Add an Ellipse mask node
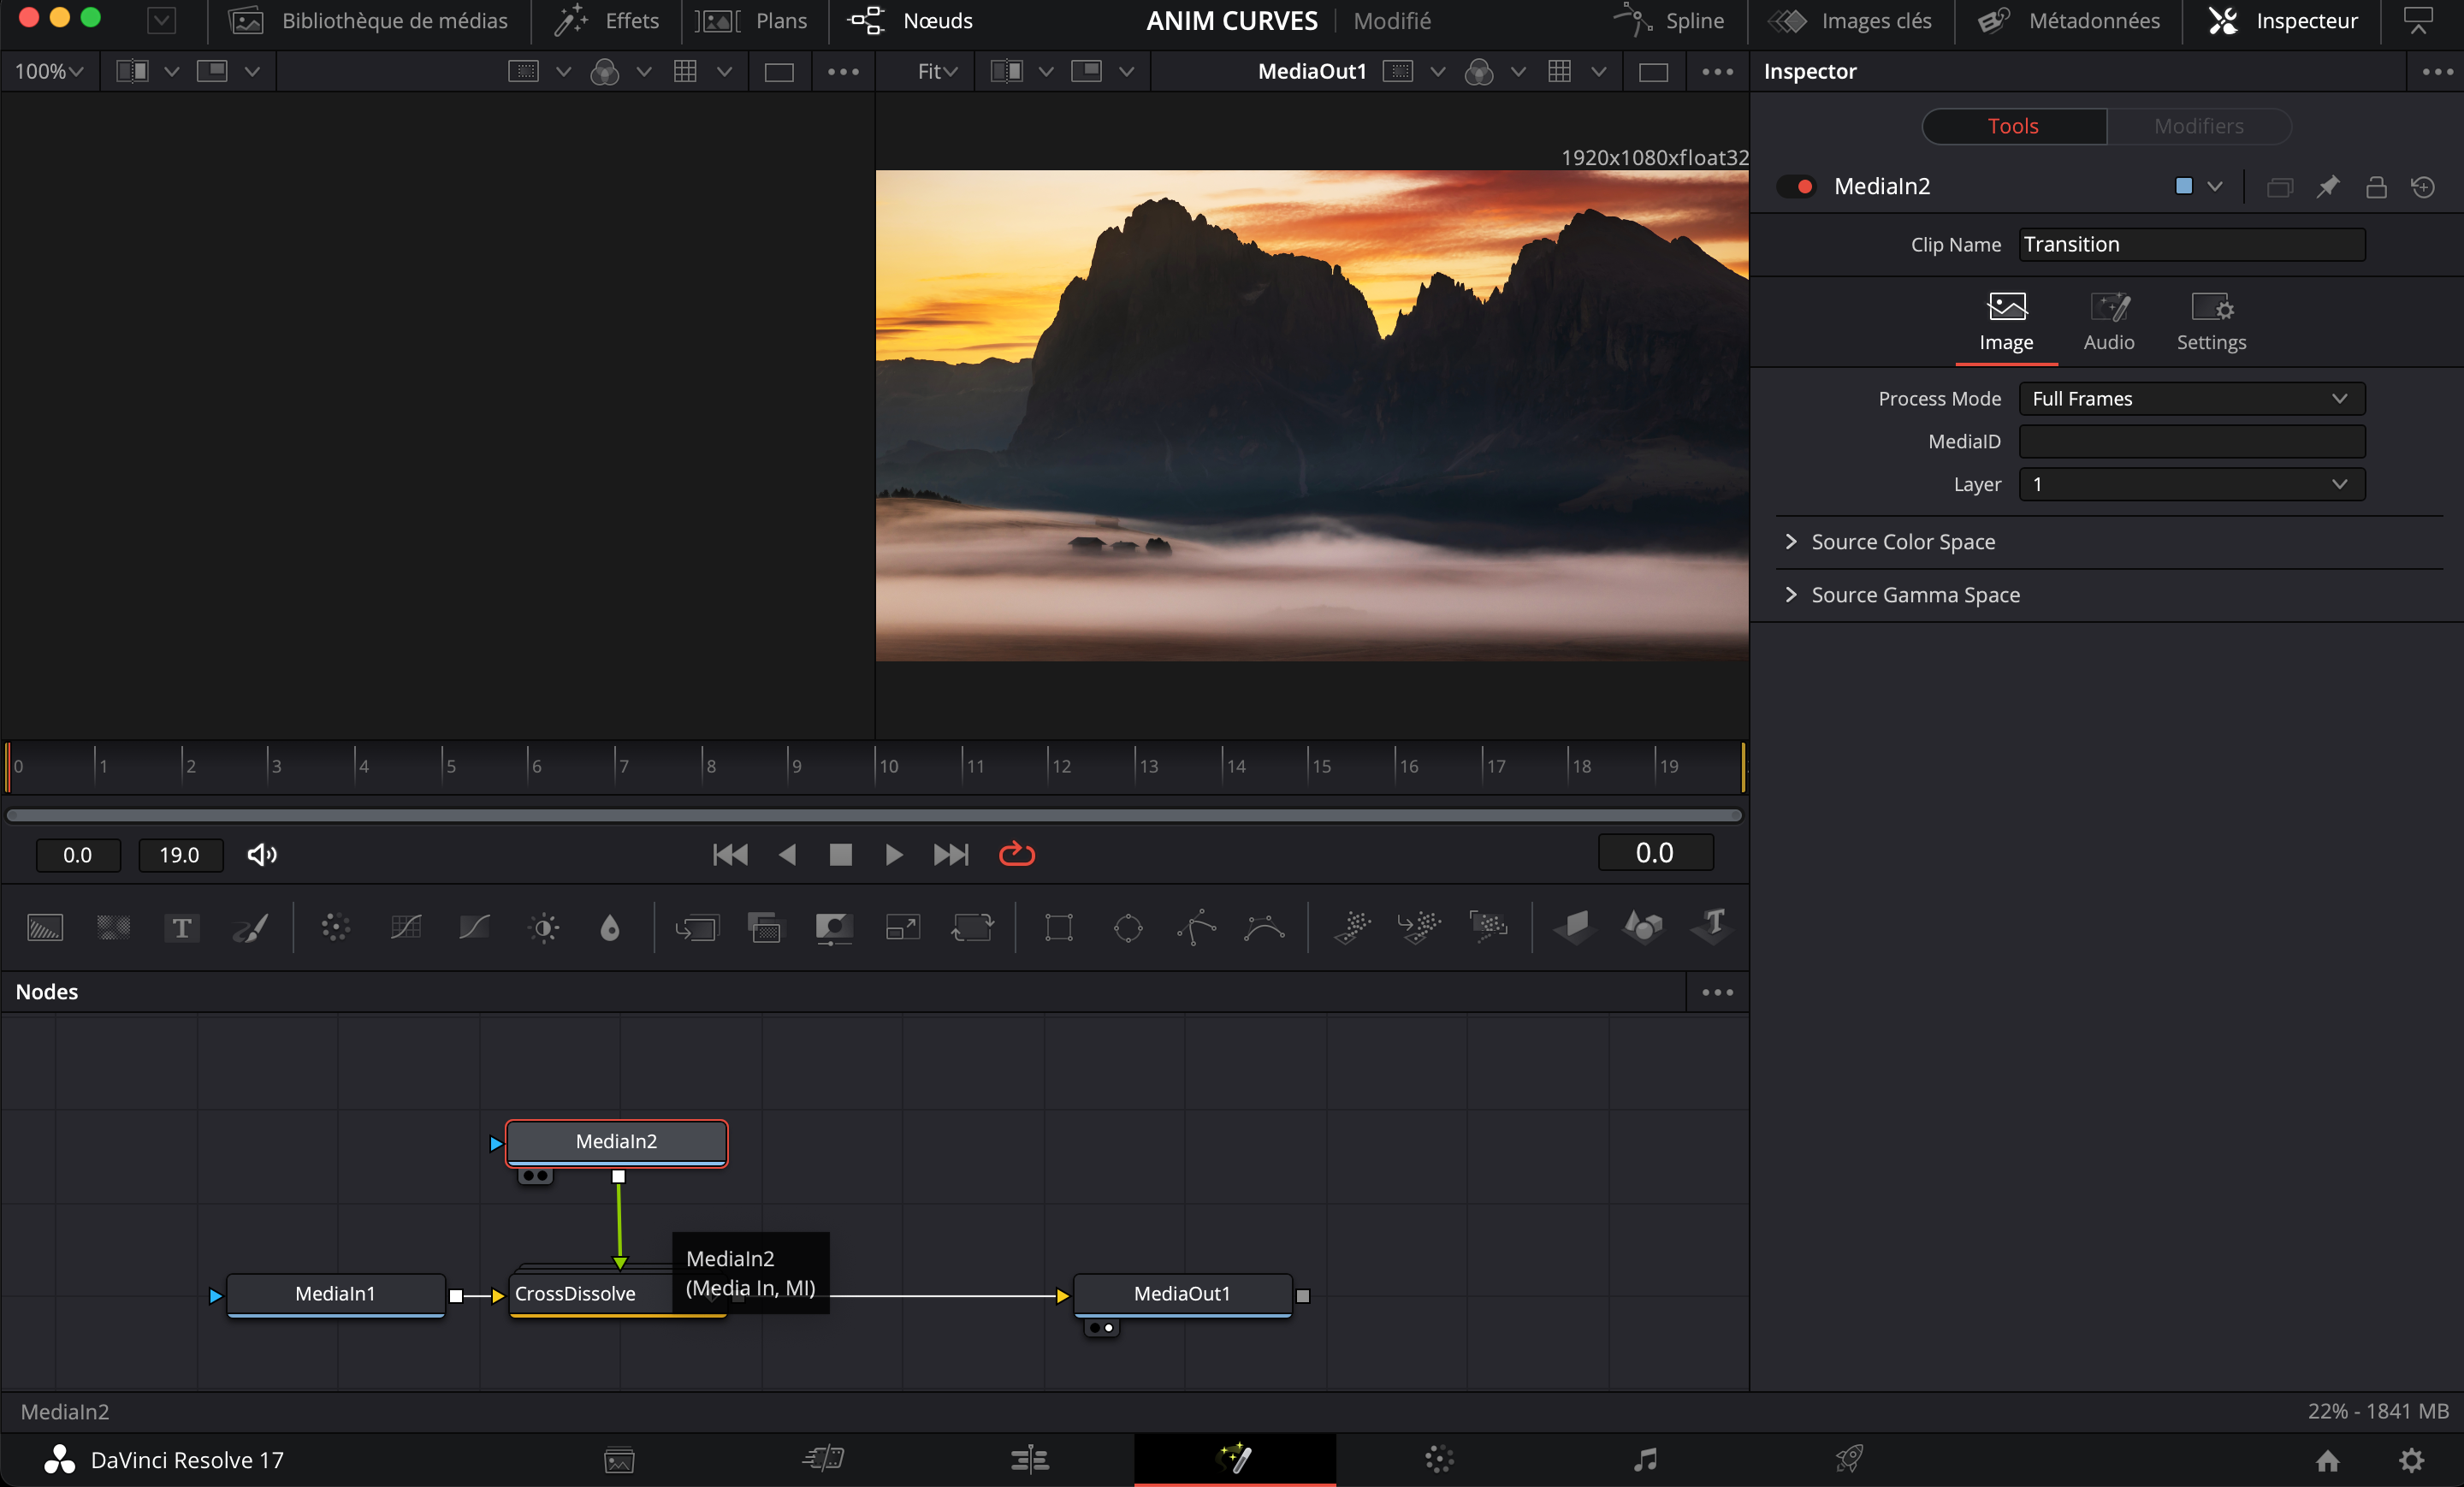This screenshot has width=2464, height=1487. 1128,928
